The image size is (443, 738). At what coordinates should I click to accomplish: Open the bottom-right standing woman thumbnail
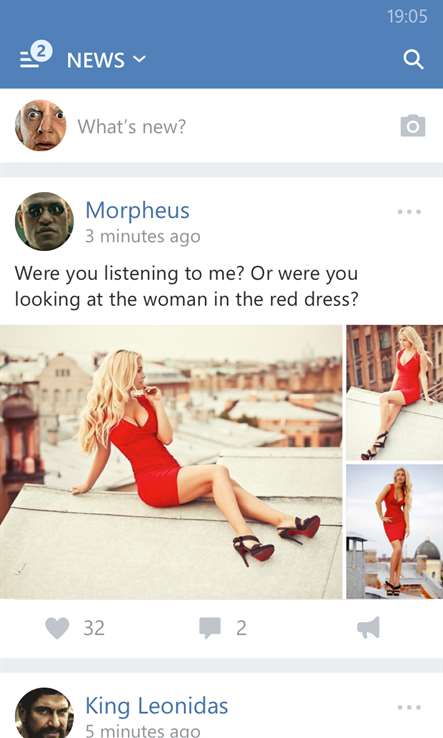tap(395, 531)
